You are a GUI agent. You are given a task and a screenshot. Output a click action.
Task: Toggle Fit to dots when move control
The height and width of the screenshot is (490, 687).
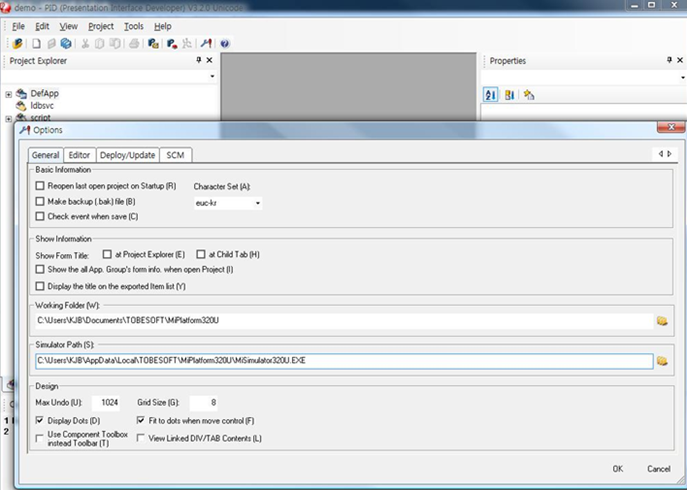tap(141, 420)
